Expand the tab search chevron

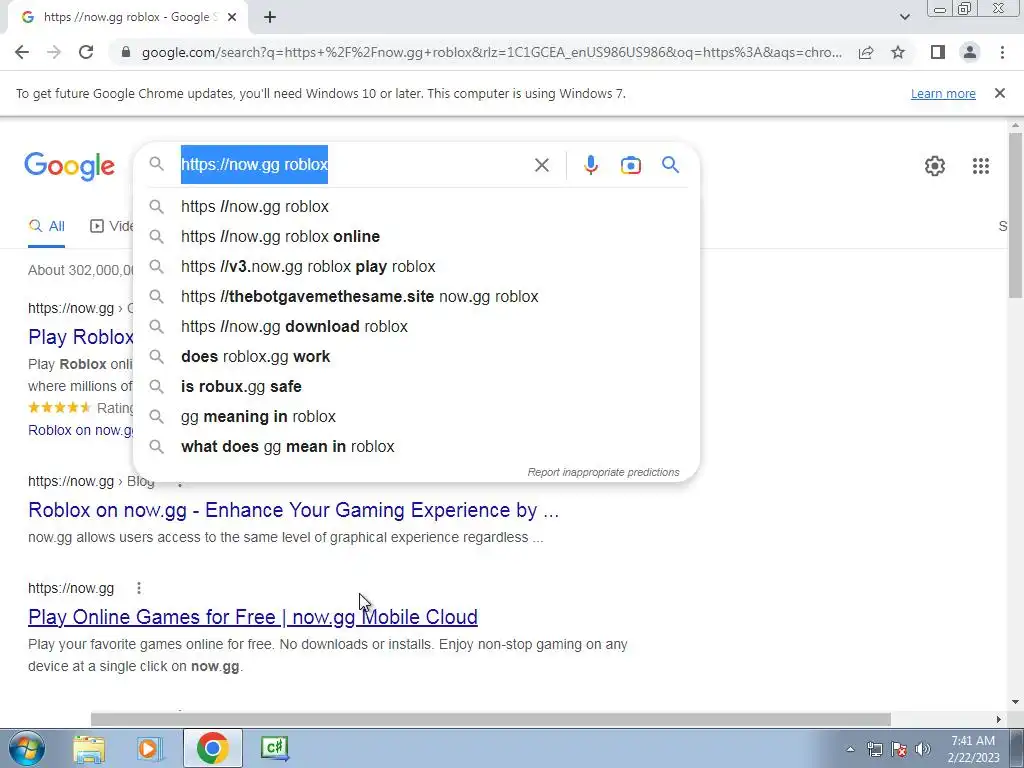coord(904,18)
